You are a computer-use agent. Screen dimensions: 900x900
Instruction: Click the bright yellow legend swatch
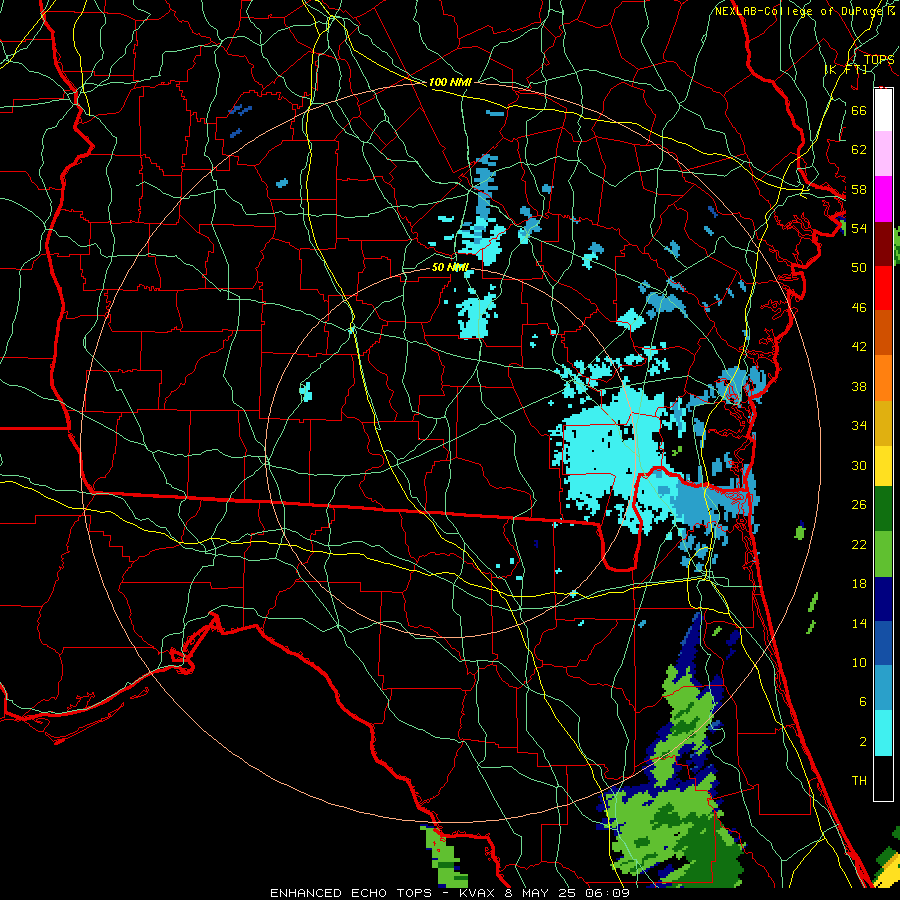[x=883, y=466]
